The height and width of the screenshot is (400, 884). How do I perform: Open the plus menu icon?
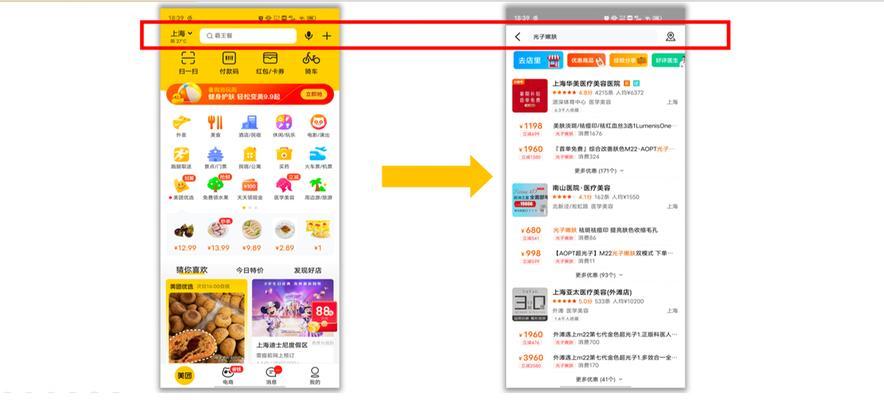click(327, 35)
